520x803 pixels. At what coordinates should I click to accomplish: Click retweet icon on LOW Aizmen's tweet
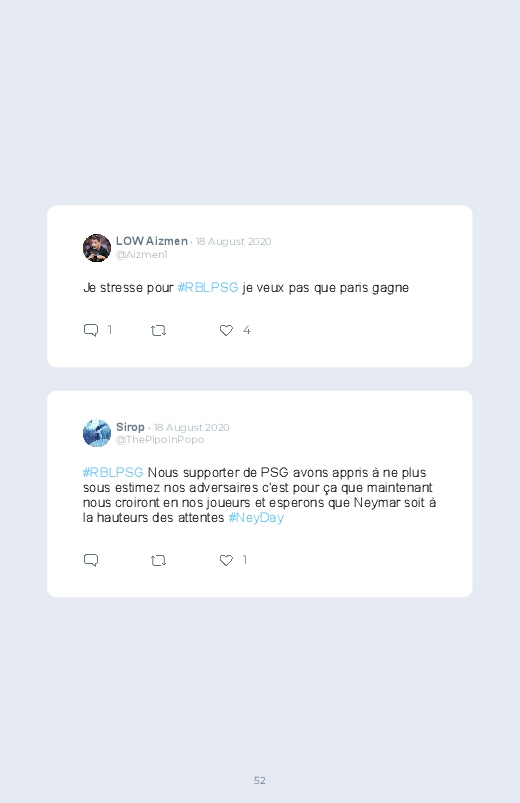click(x=158, y=331)
